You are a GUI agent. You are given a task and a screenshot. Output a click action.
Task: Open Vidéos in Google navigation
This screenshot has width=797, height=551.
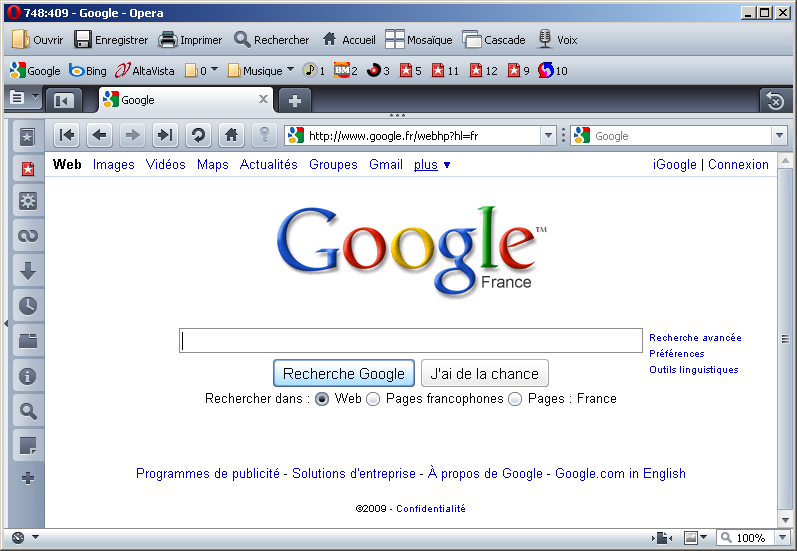click(165, 165)
